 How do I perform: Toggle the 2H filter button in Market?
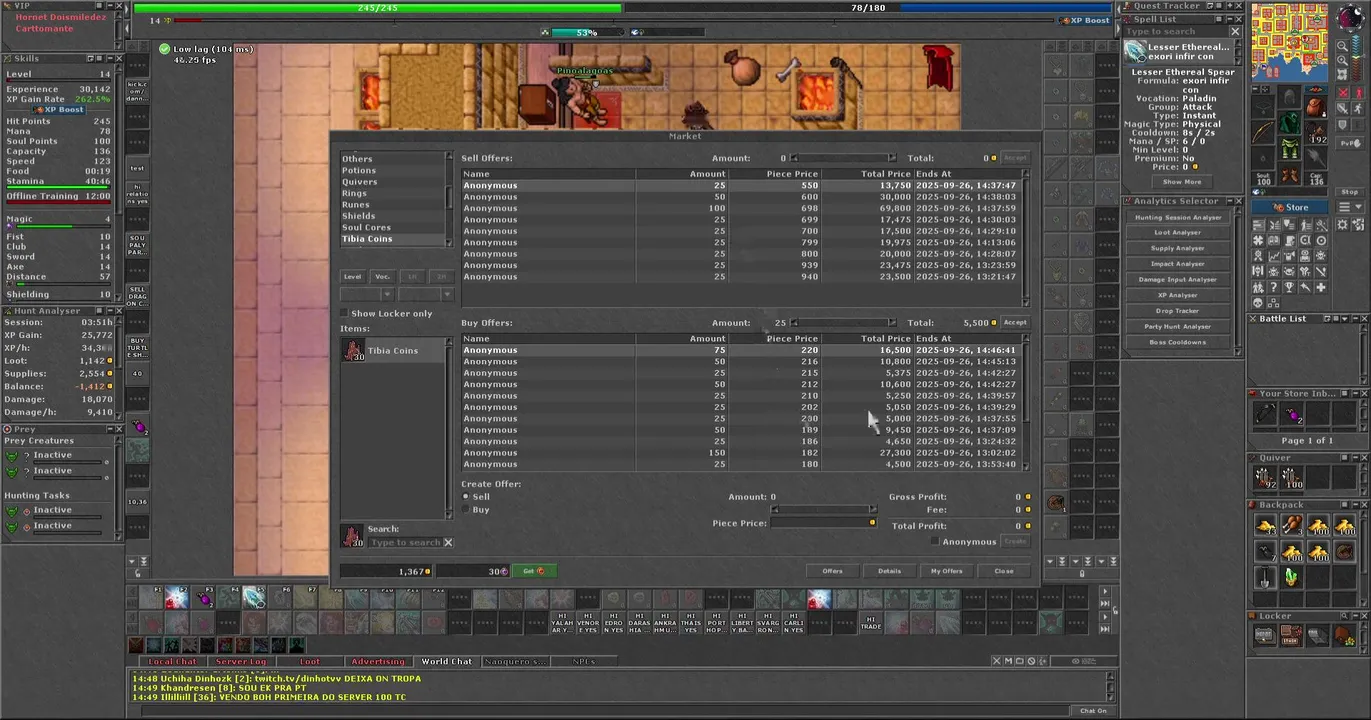coord(441,276)
